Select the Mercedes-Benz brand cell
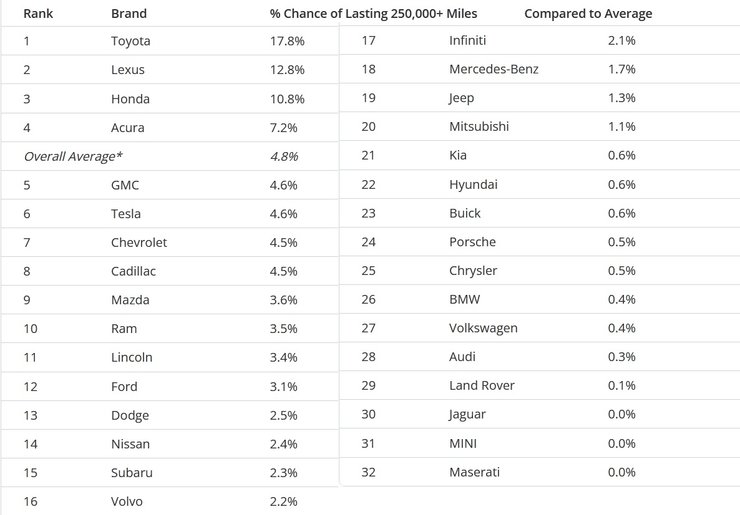740x515 pixels. tap(494, 69)
